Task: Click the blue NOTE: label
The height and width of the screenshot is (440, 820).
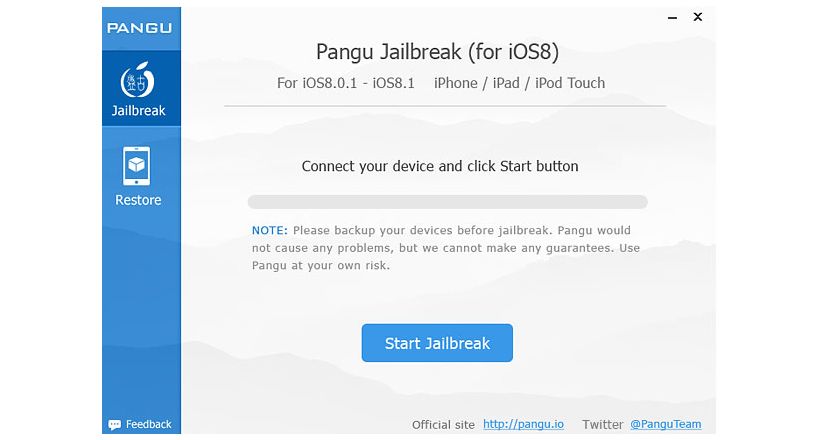Action: coord(270,230)
